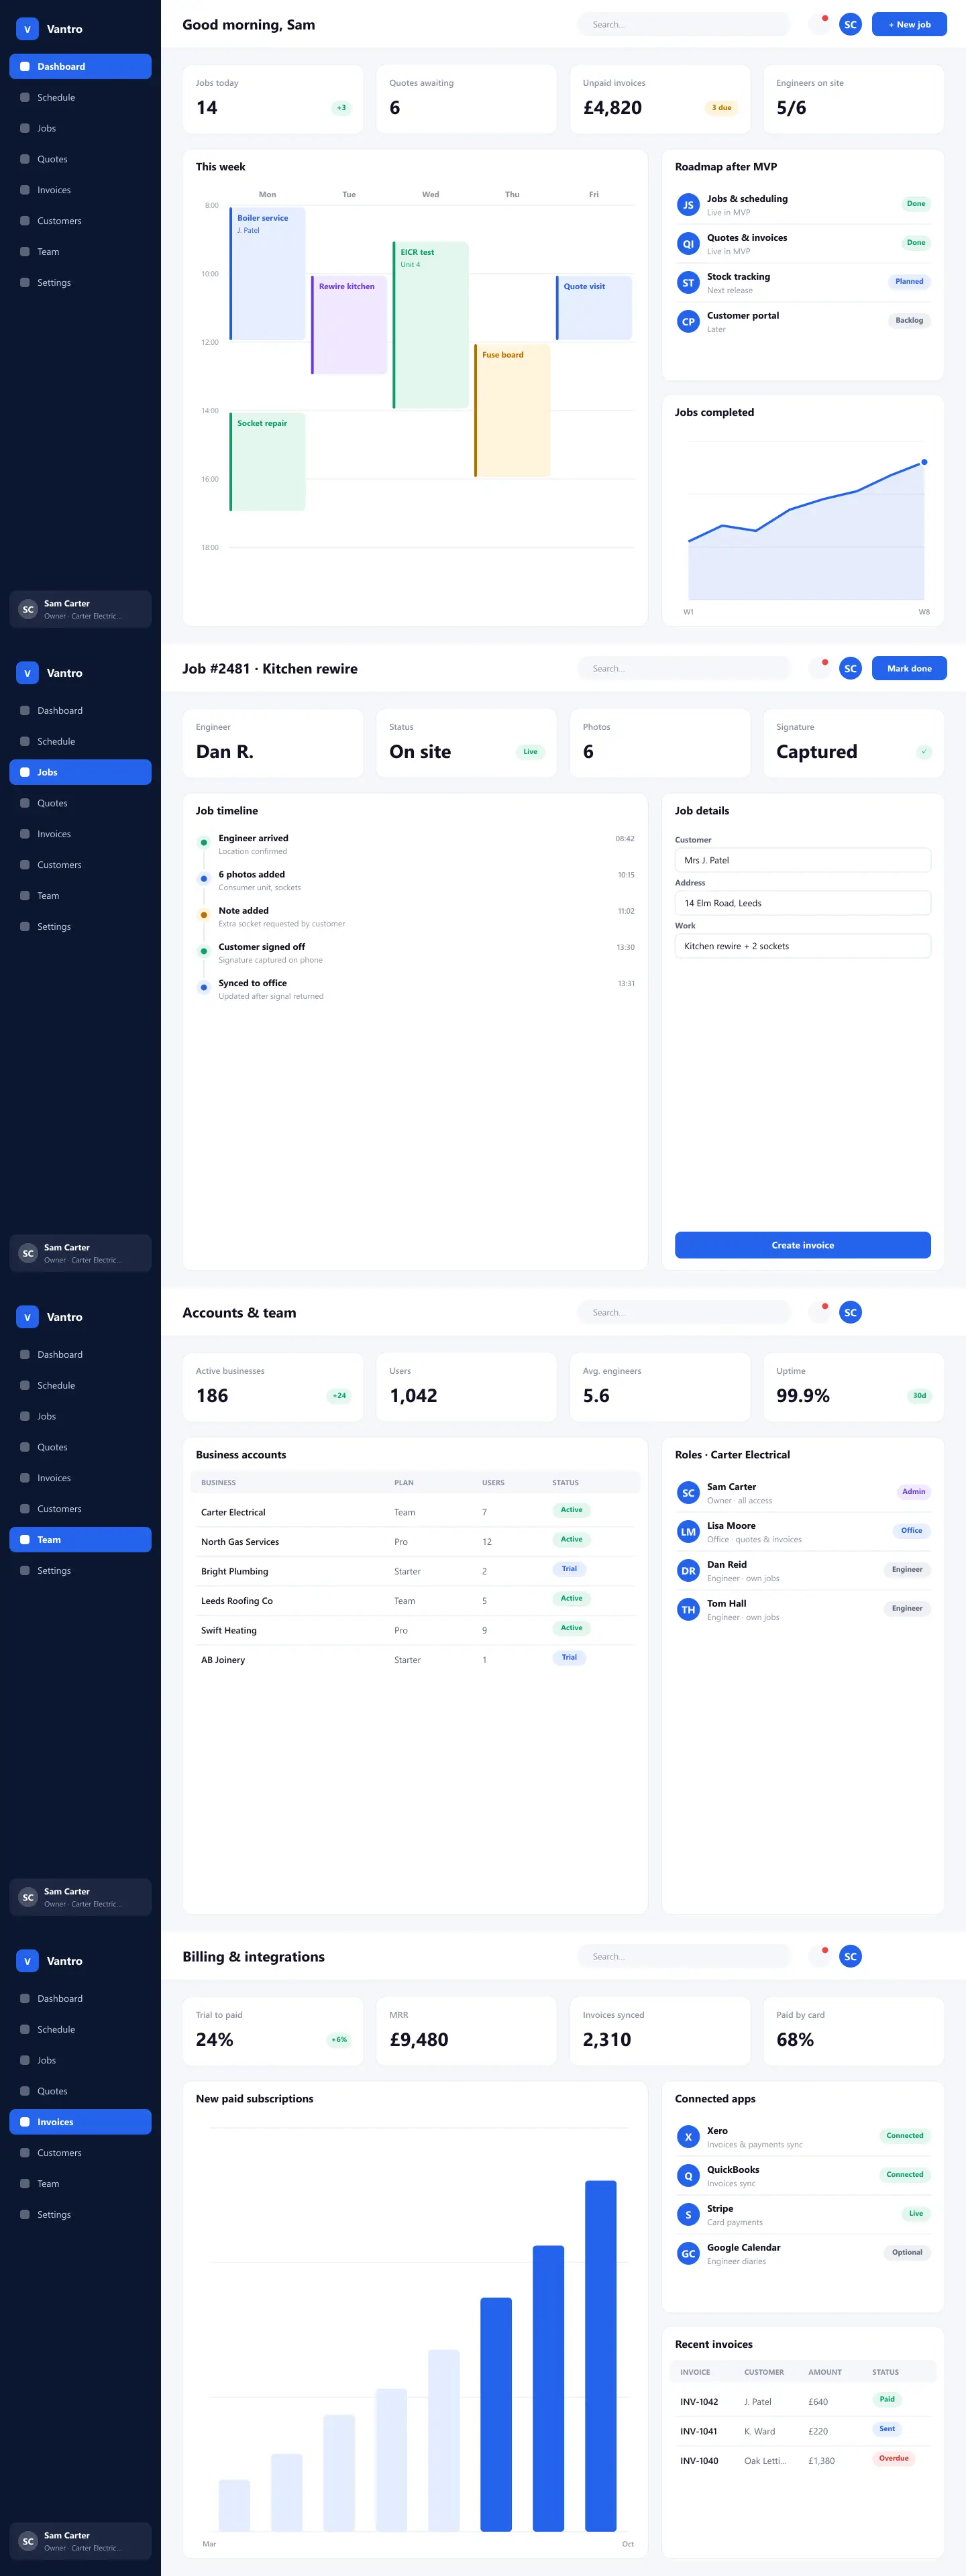Select the ST icon next to Stock tracking

pos(688,283)
